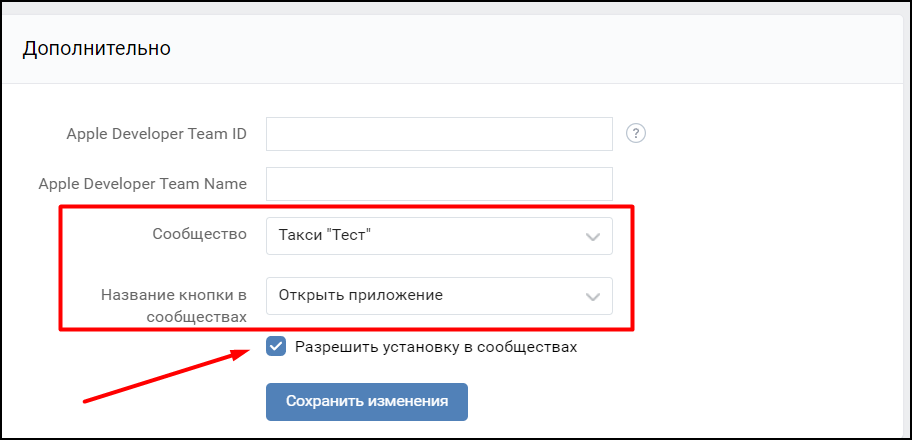Click the red arrow annotation
Viewport: 912px width, 440px height.
tap(165, 375)
